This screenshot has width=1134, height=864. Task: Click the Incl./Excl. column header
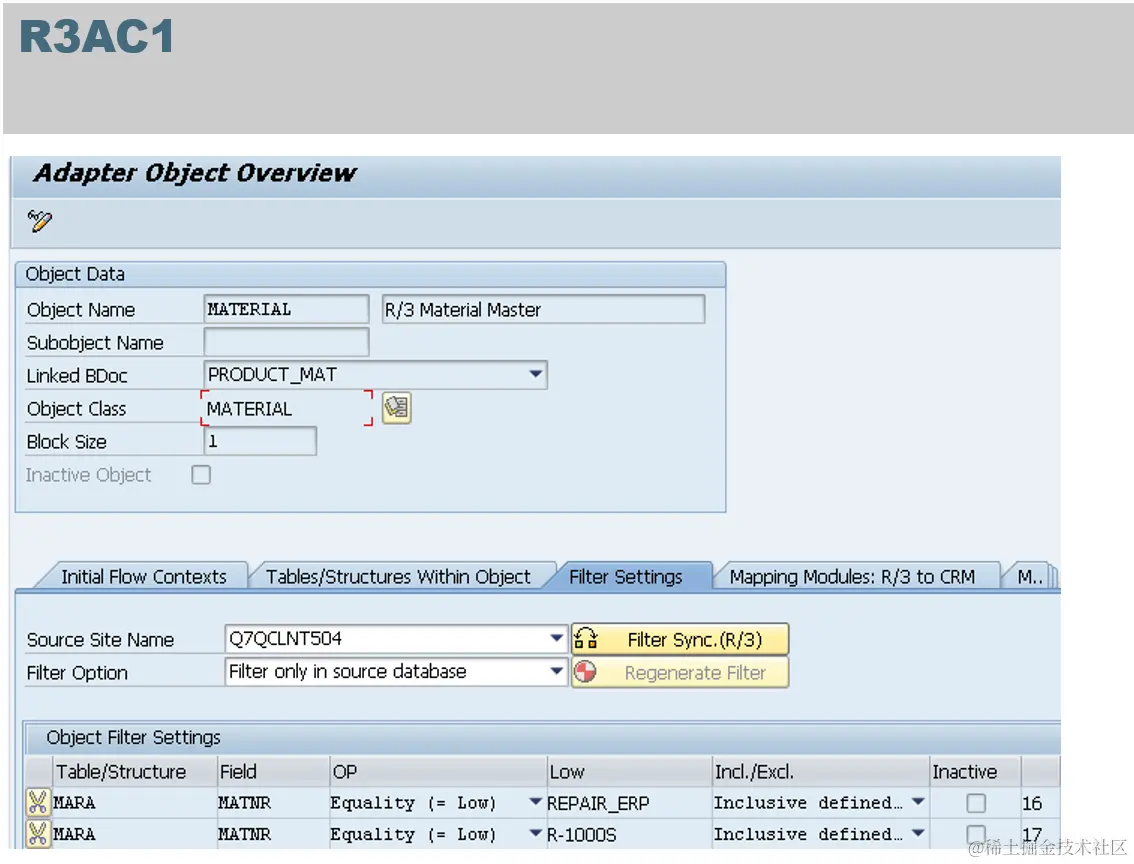pyautogui.click(x=821, y=771)
